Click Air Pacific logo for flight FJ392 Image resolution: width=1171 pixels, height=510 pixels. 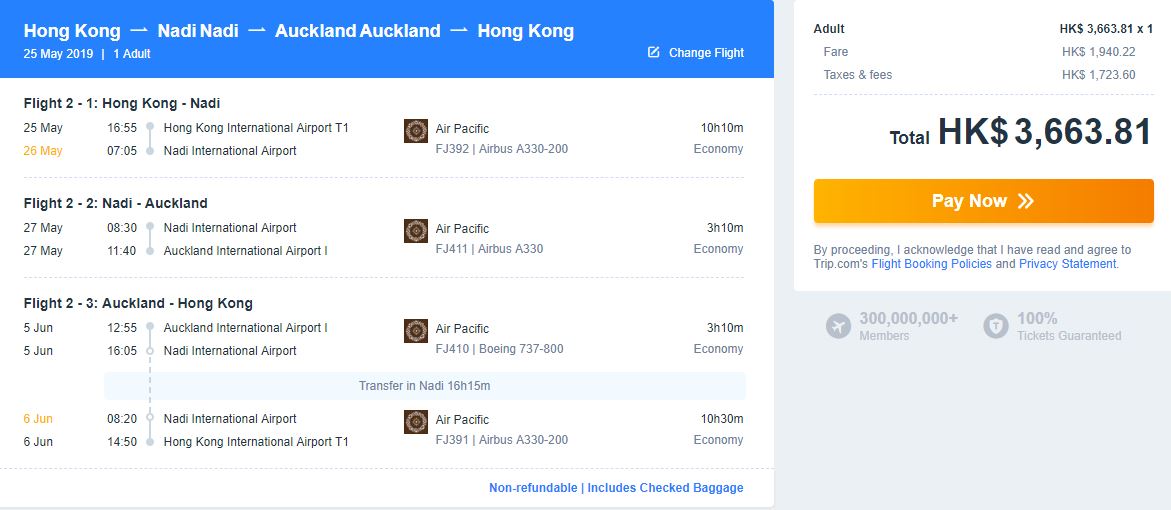coord(416,131)
